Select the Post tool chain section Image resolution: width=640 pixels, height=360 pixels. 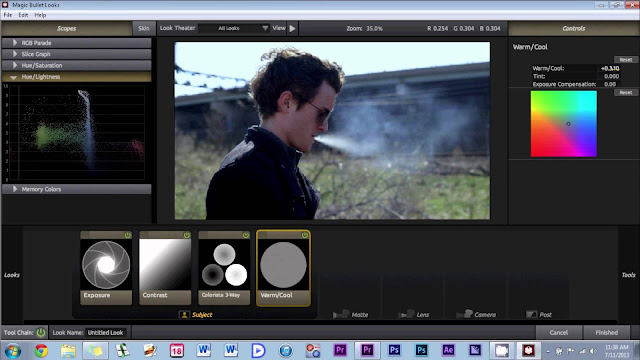(x=539, y=315)
